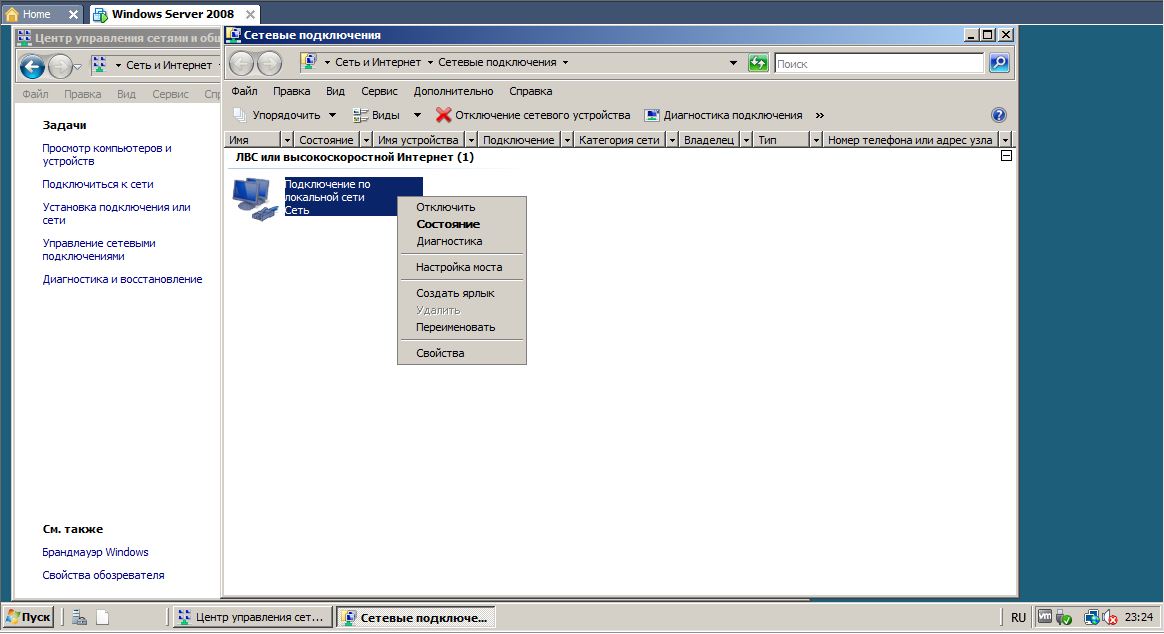Open Брандмауэр Windows link
The image size is (1164, 634).
pos(95,552)
